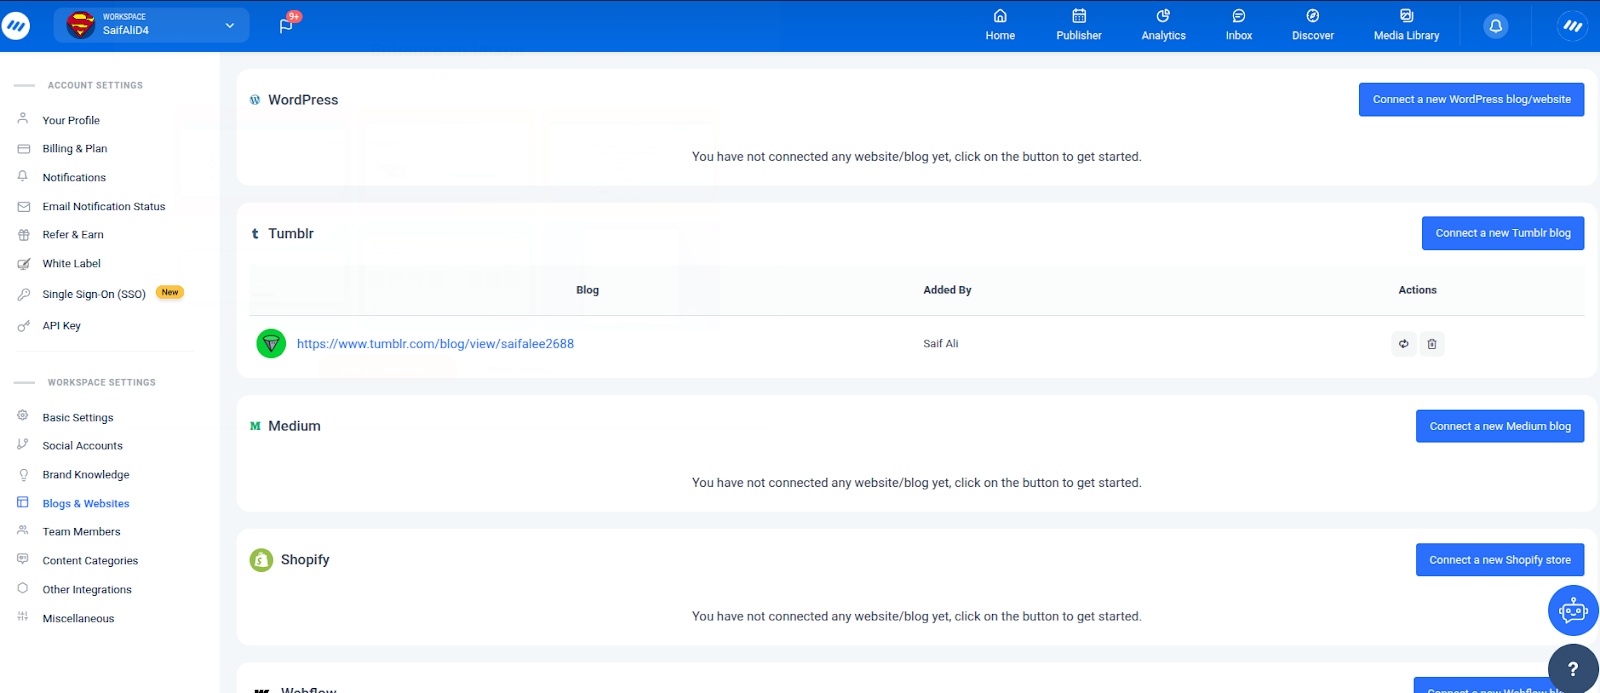Click the SSO New badge
Viewport: 1600px width, 693px height.
click(170, 293)
